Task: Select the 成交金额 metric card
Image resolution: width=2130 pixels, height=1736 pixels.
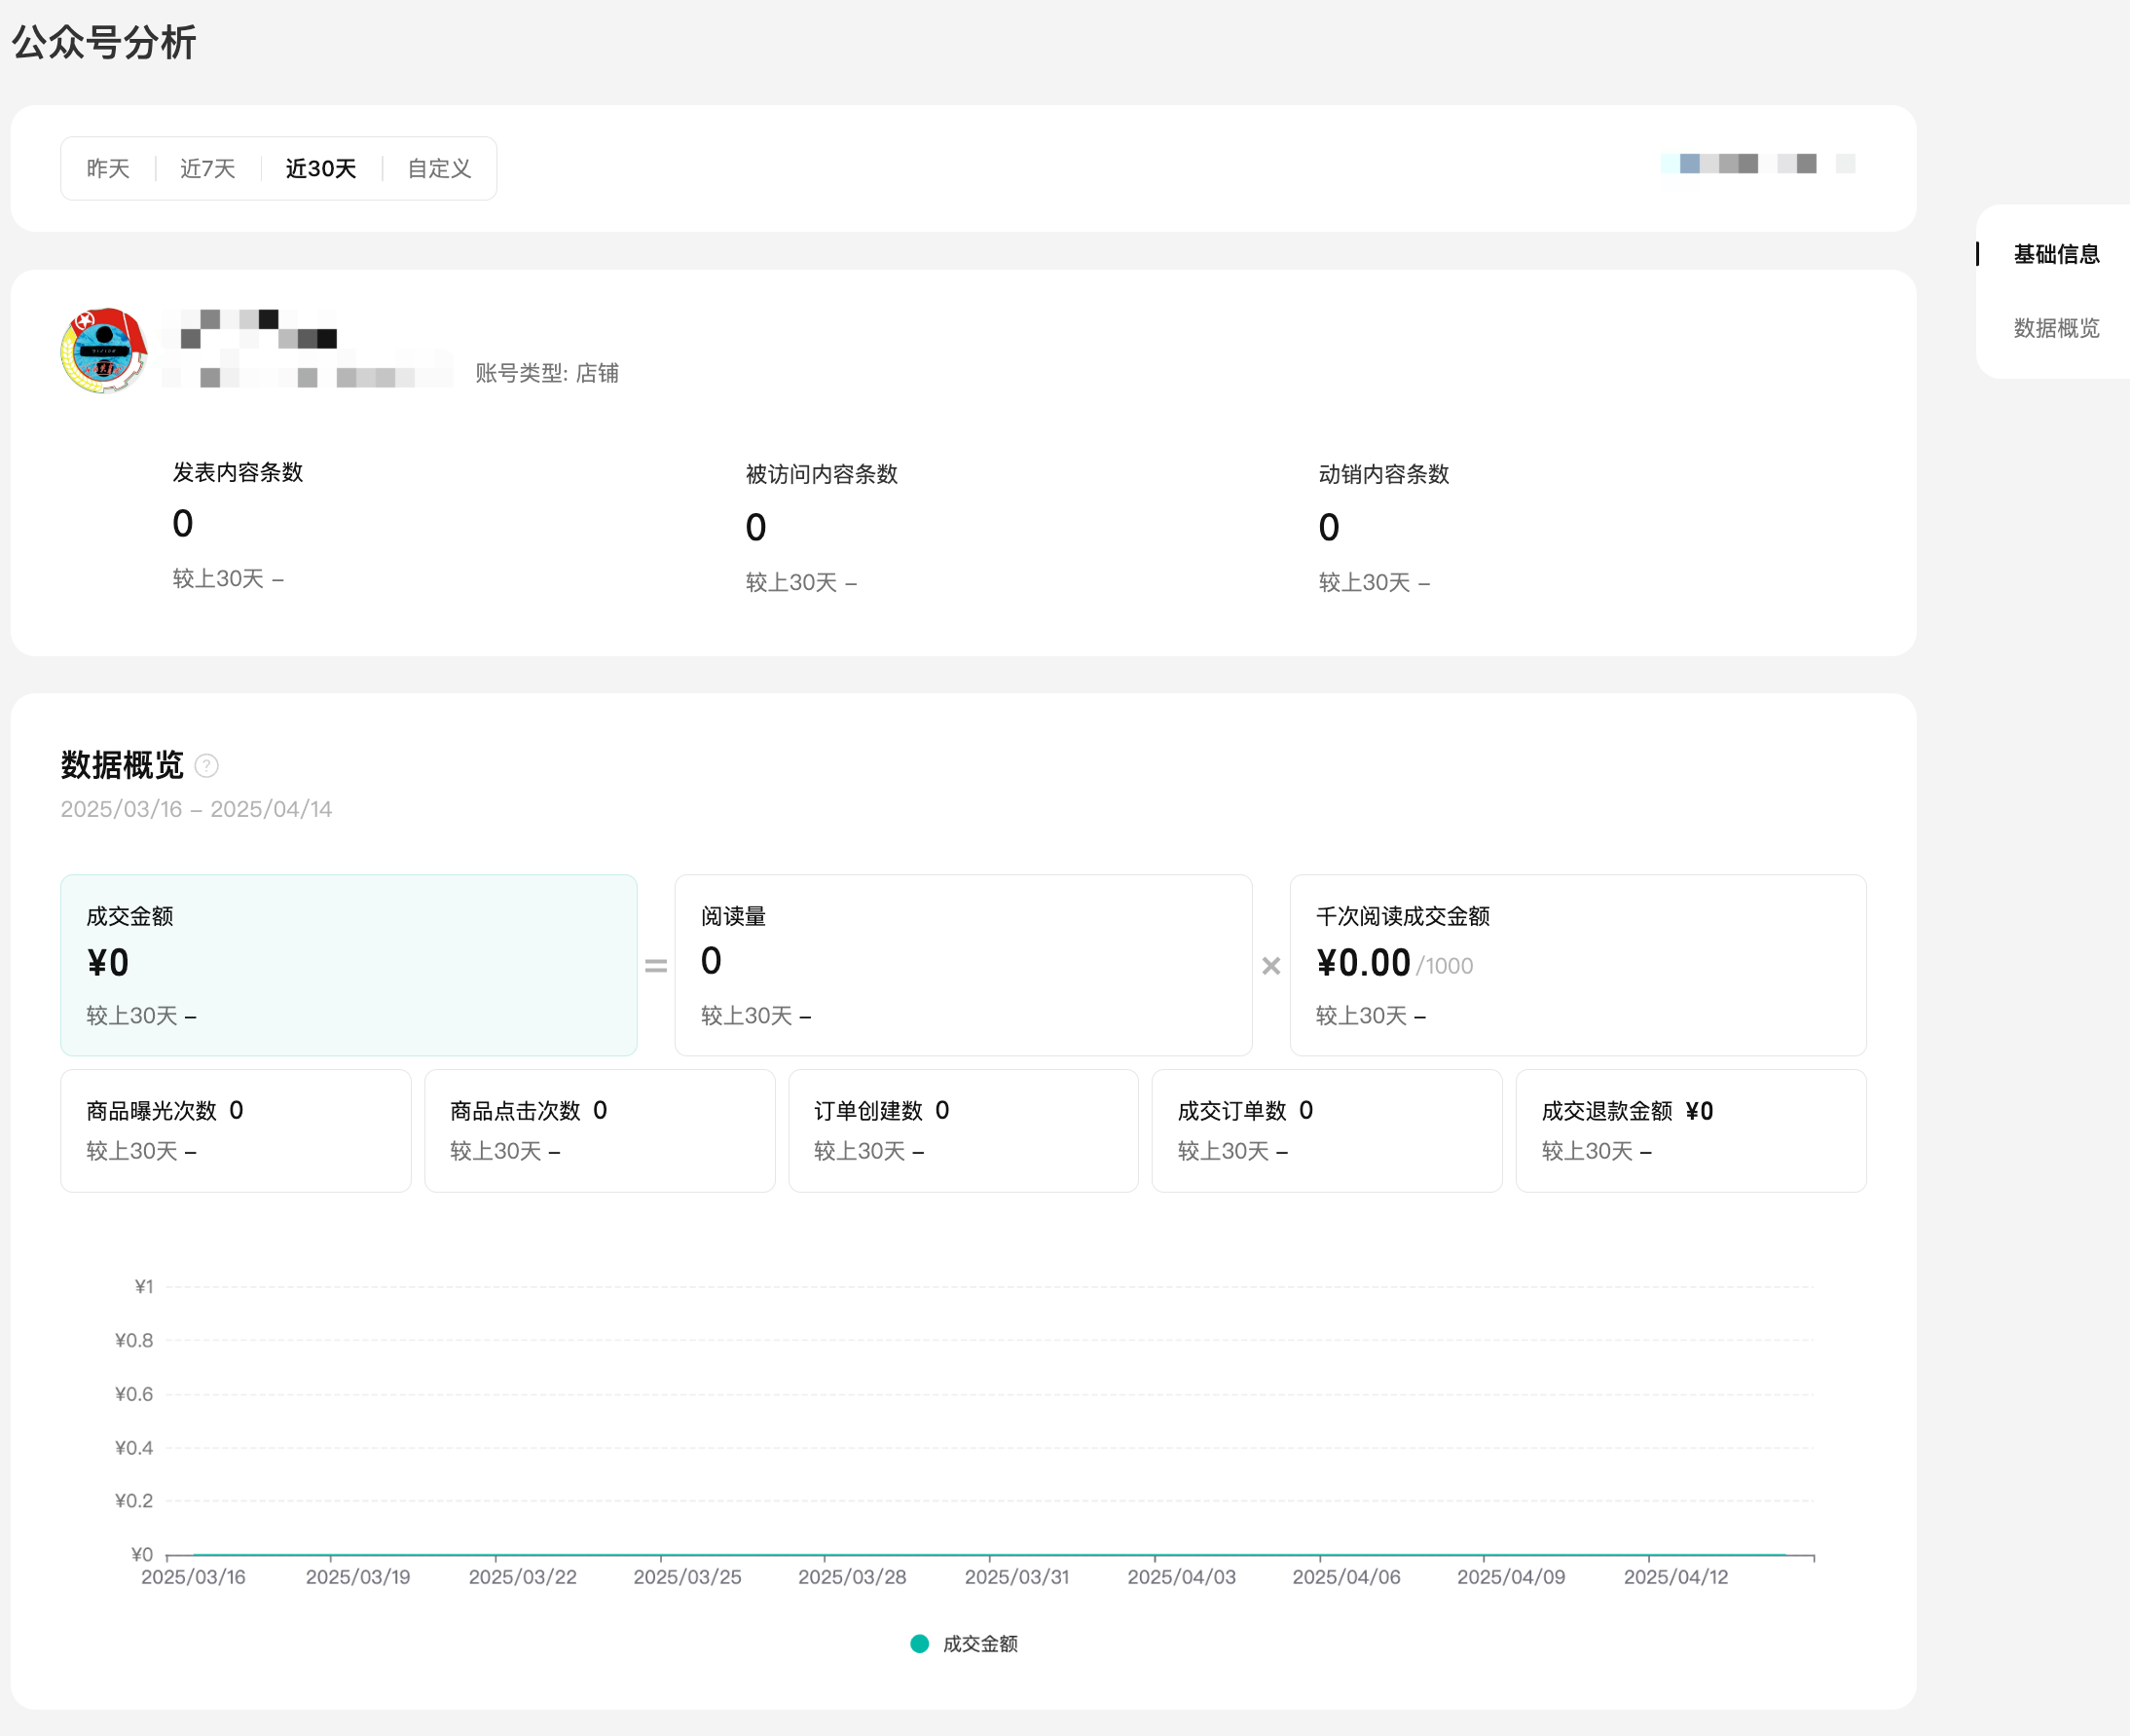Action: 348,965
